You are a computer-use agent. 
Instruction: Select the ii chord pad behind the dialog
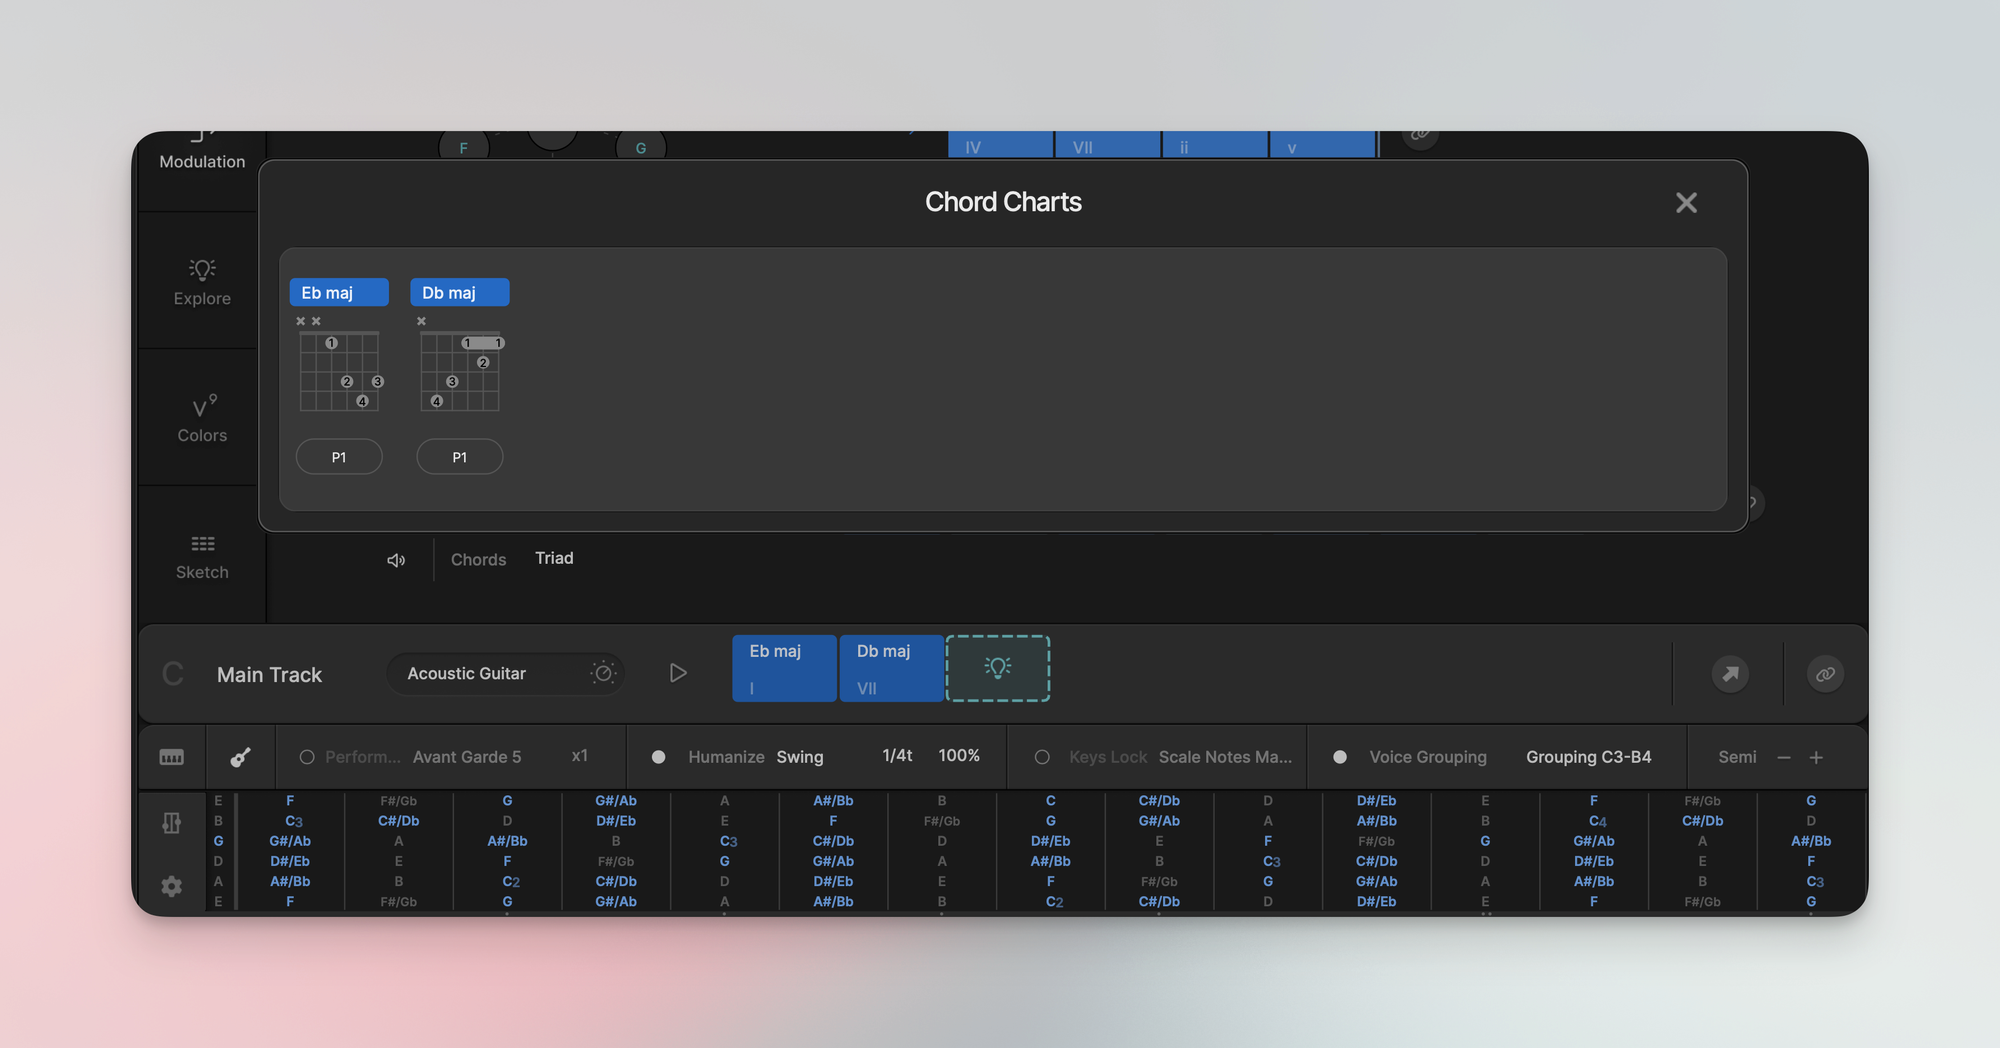click(x=1215, y=145)
